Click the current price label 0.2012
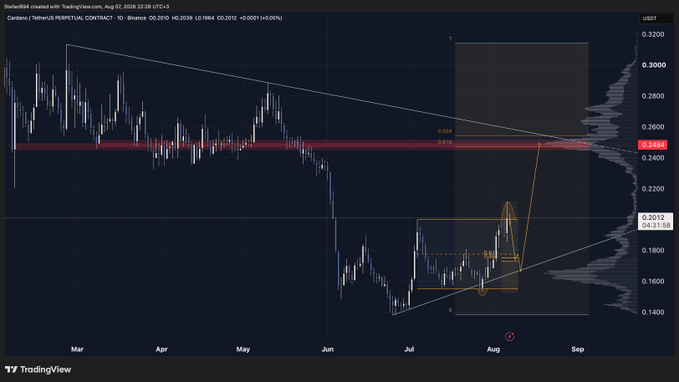The height and width of the screenshot is (382, 679). click(x=653, y=217)
